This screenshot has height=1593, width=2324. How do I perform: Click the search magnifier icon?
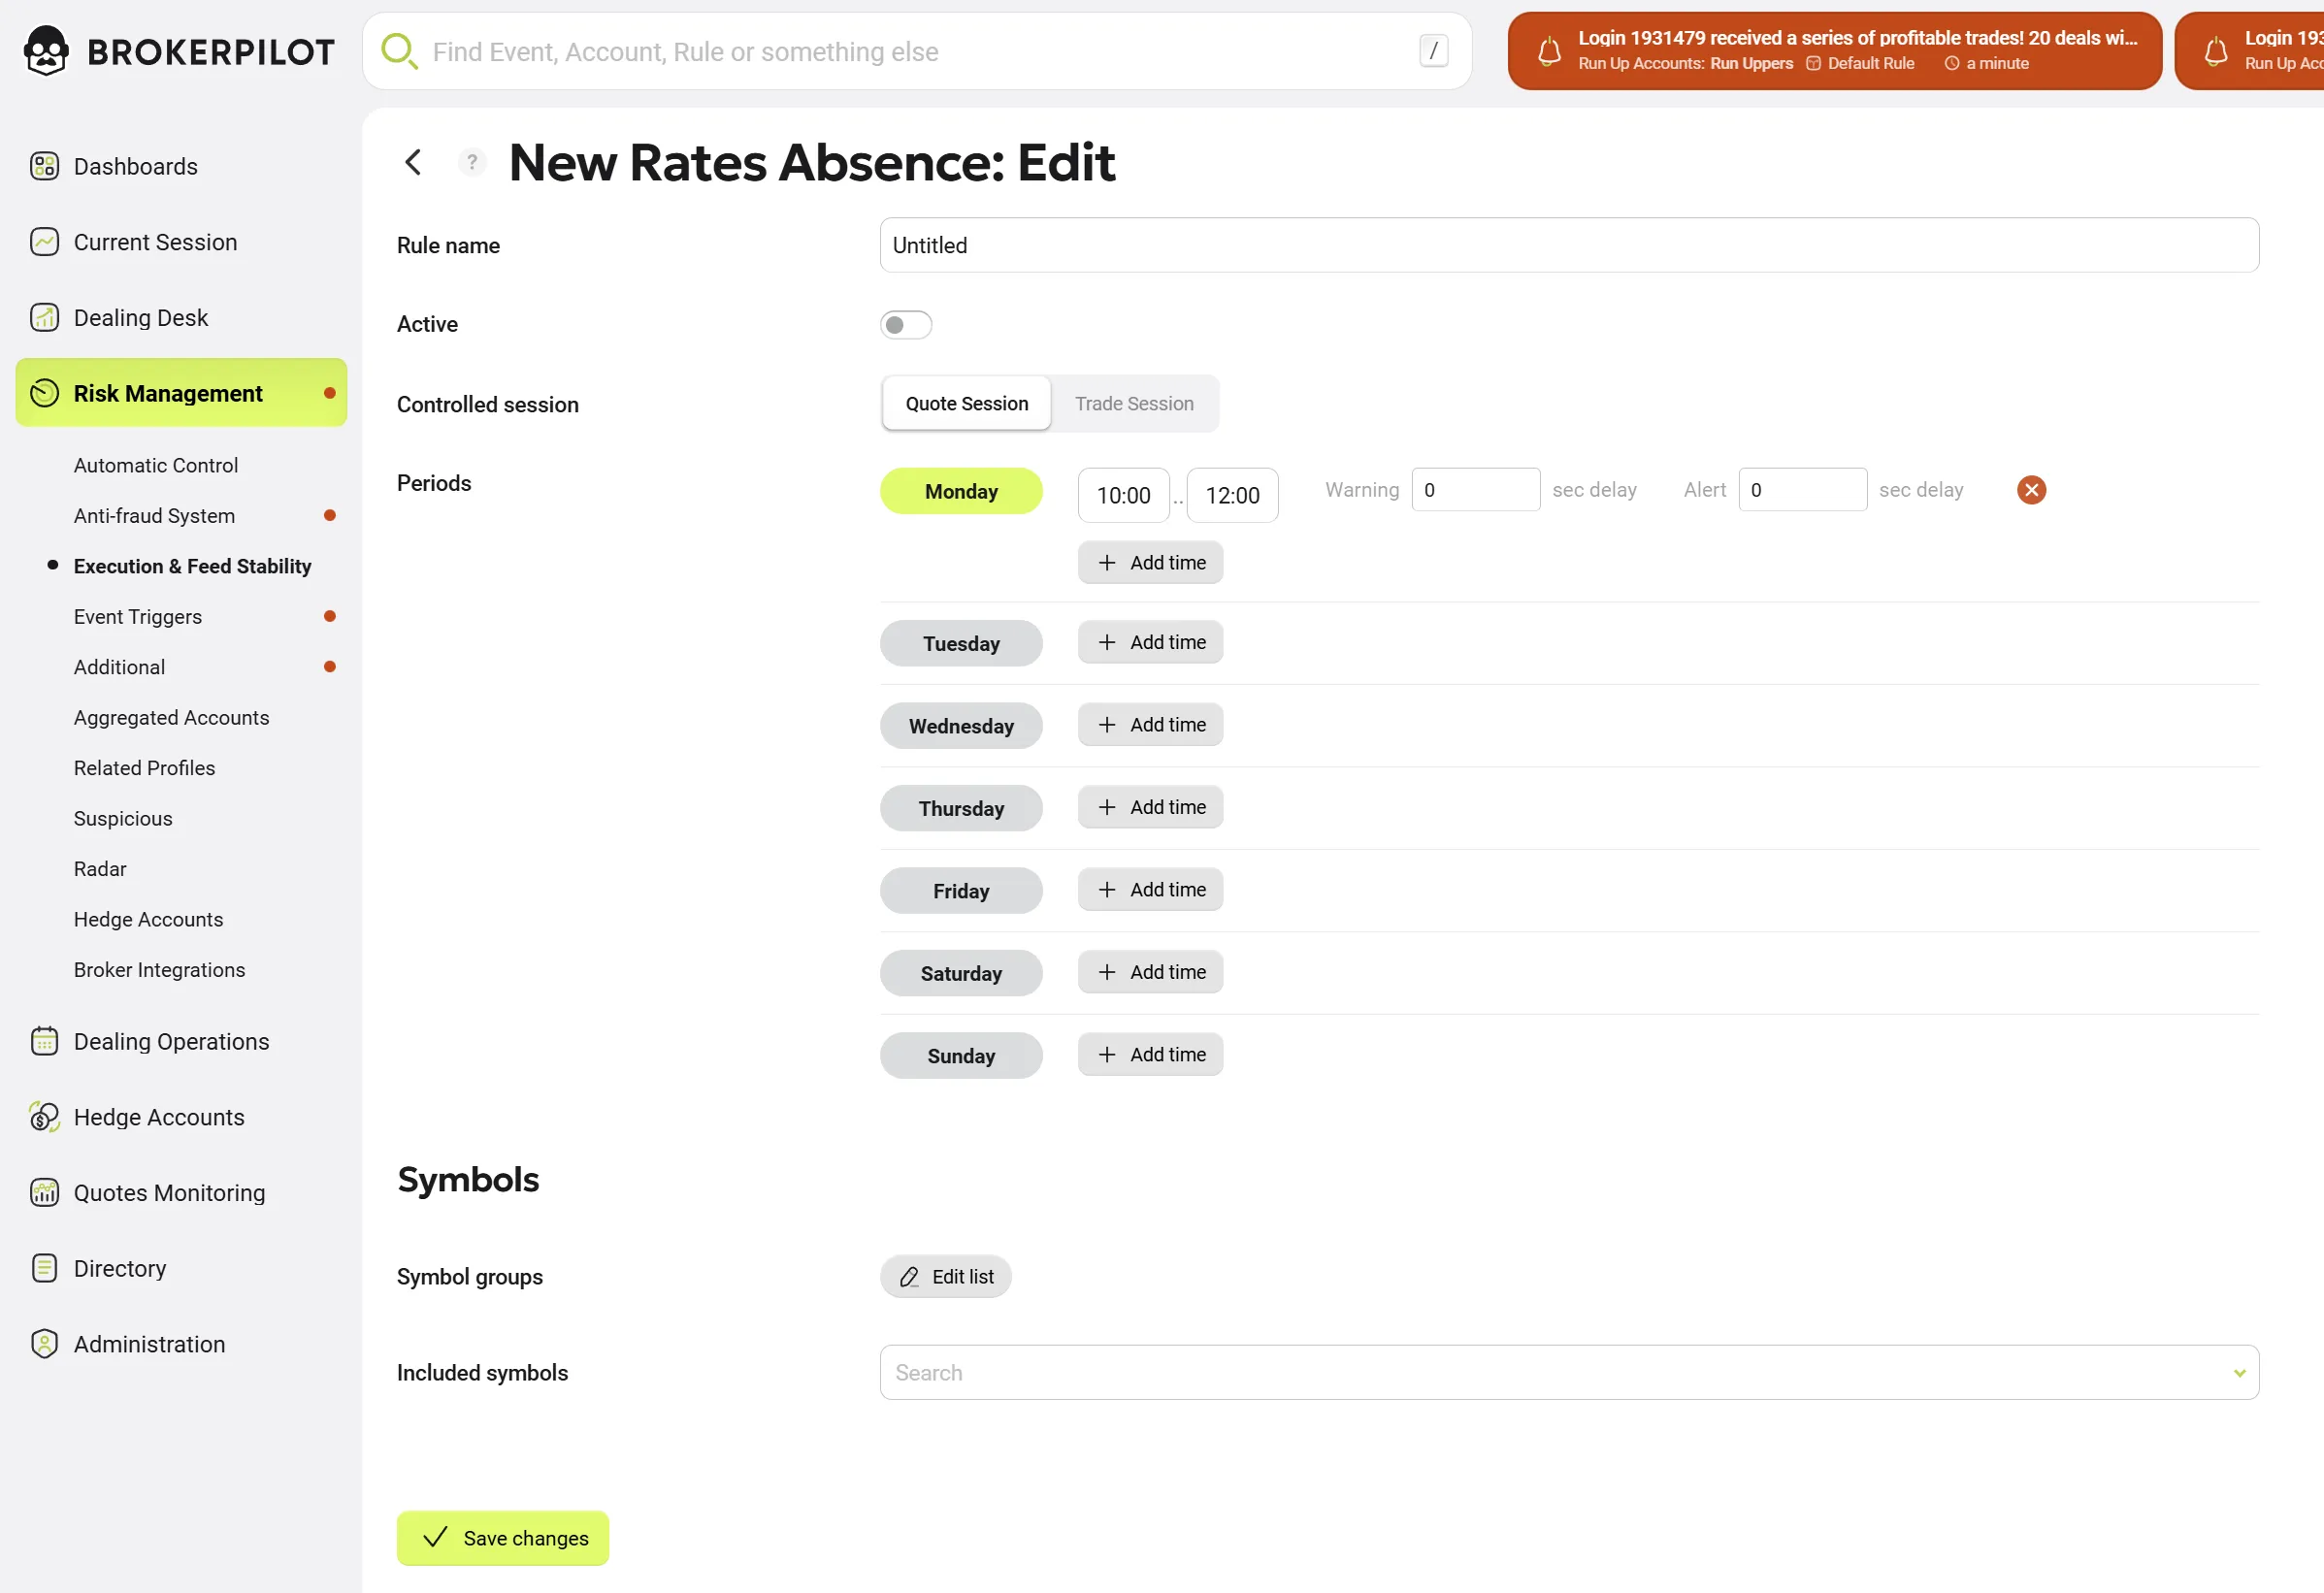(398, 51)
